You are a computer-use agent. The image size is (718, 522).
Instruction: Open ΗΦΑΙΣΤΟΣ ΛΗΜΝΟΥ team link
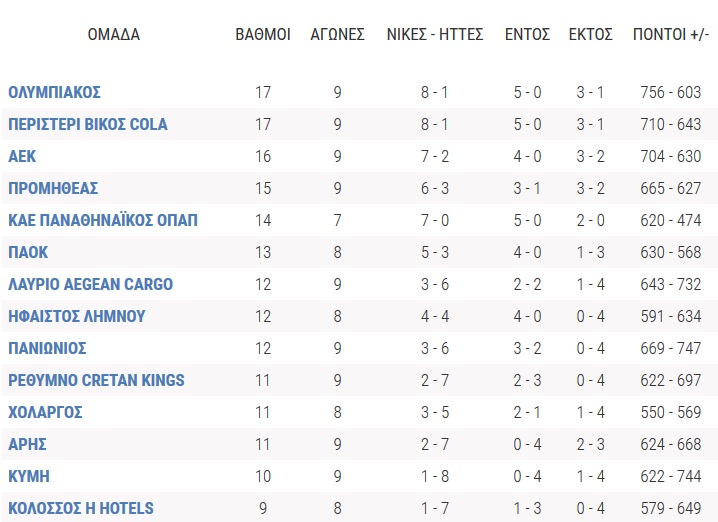(77, 316)
